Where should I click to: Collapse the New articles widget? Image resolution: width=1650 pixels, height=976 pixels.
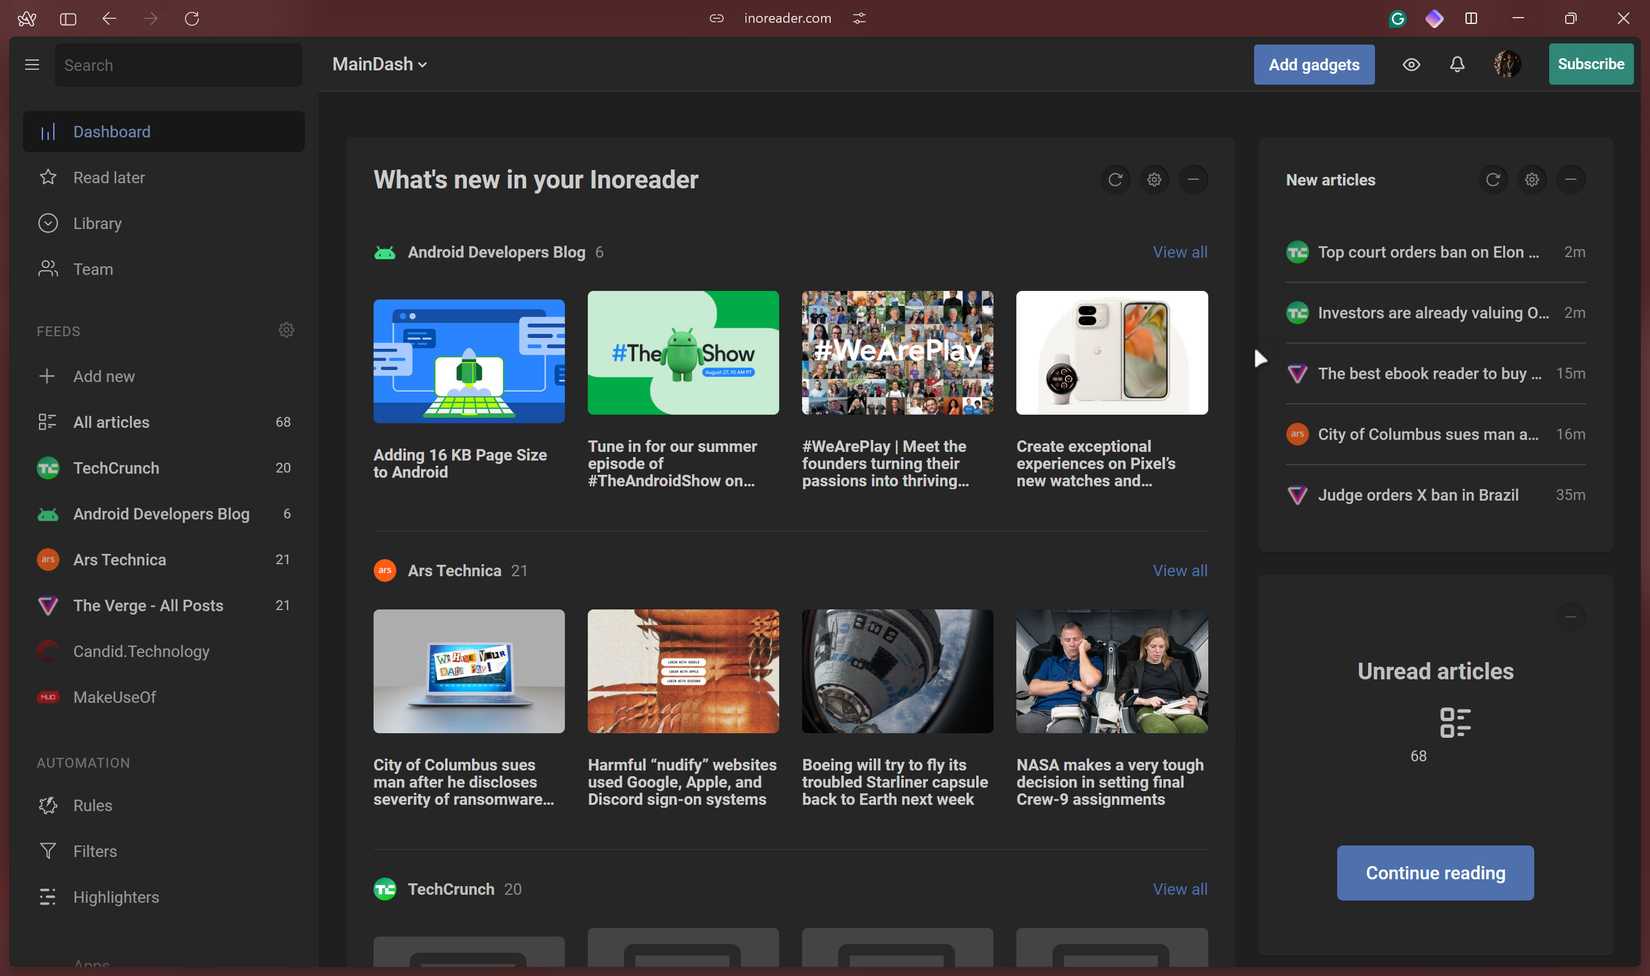(1571, 179)
